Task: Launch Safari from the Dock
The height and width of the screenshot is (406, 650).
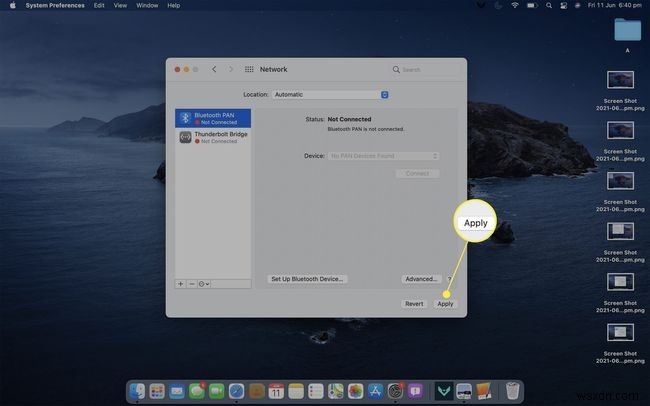Action: [x=237, y=391]
